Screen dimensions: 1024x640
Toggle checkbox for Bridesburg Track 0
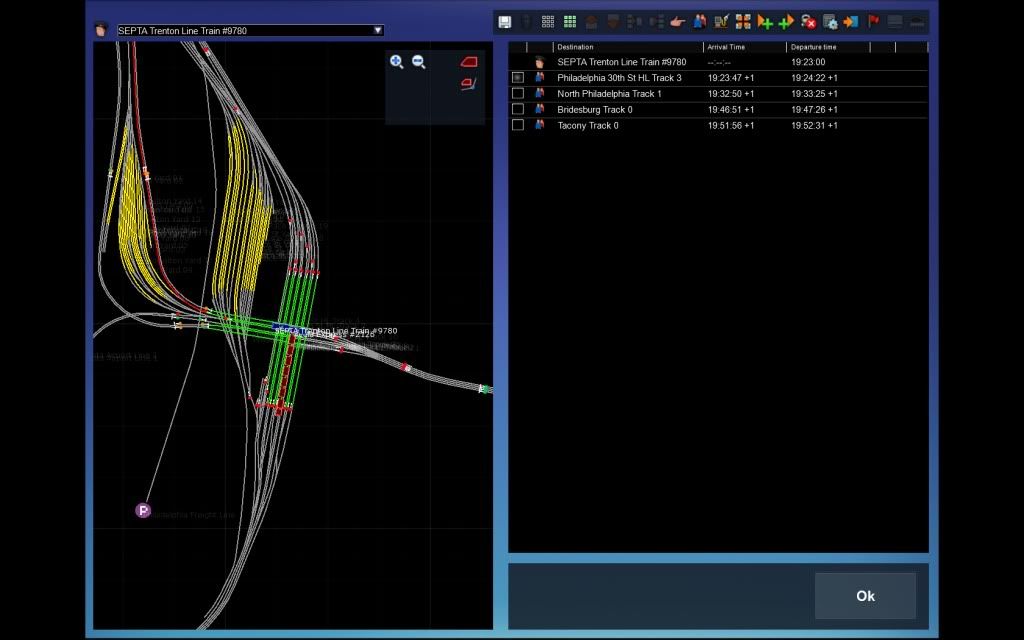(518, 109)
